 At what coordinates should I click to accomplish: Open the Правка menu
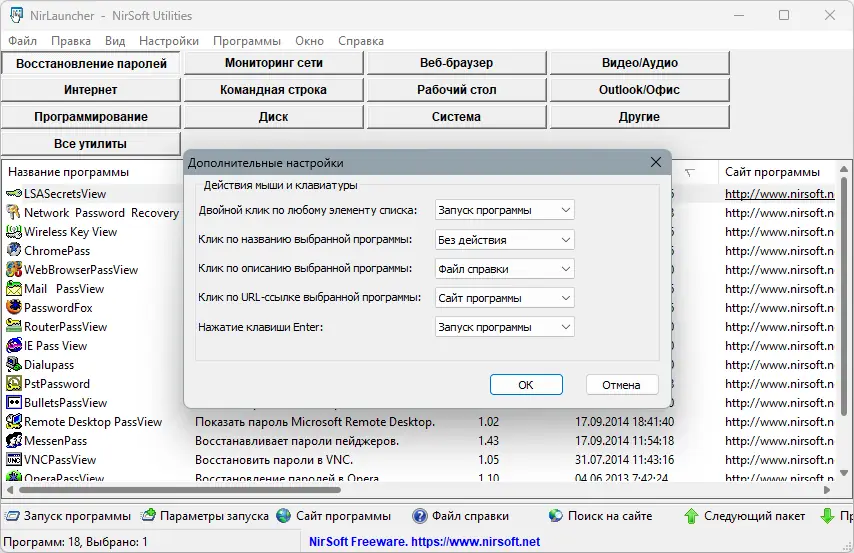(71, 41)
